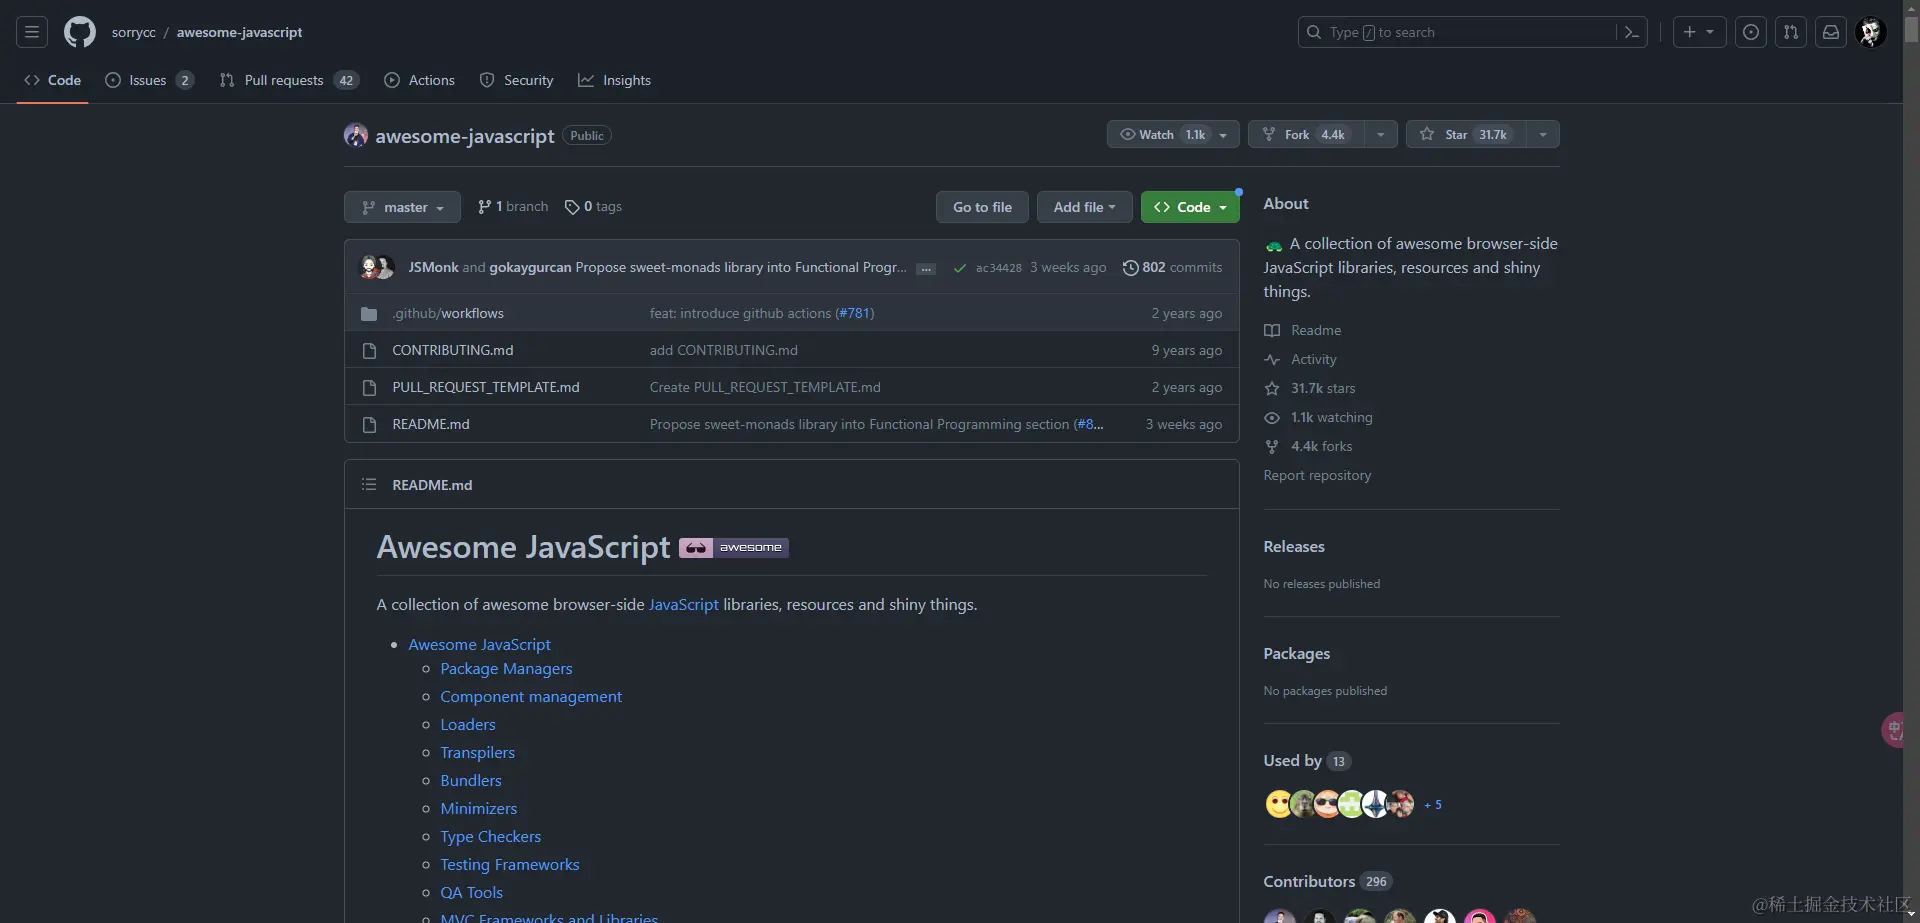Viewport: 1920px width, 923px height.
Task: Open the global navigation hamburger menu
Action: tap(32, 32)
